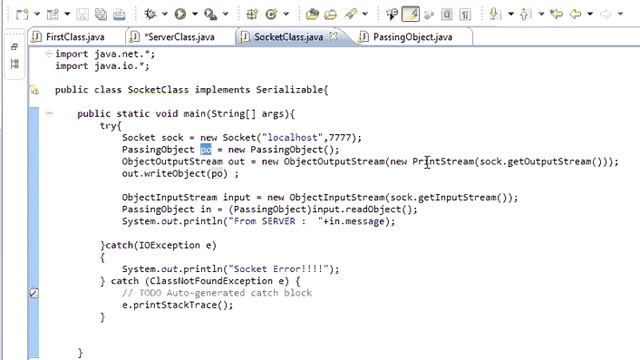Close the SocketClass.java tab
Image resolution: width=640 pixels, height=360 pixels.
(x=333, y=36)
